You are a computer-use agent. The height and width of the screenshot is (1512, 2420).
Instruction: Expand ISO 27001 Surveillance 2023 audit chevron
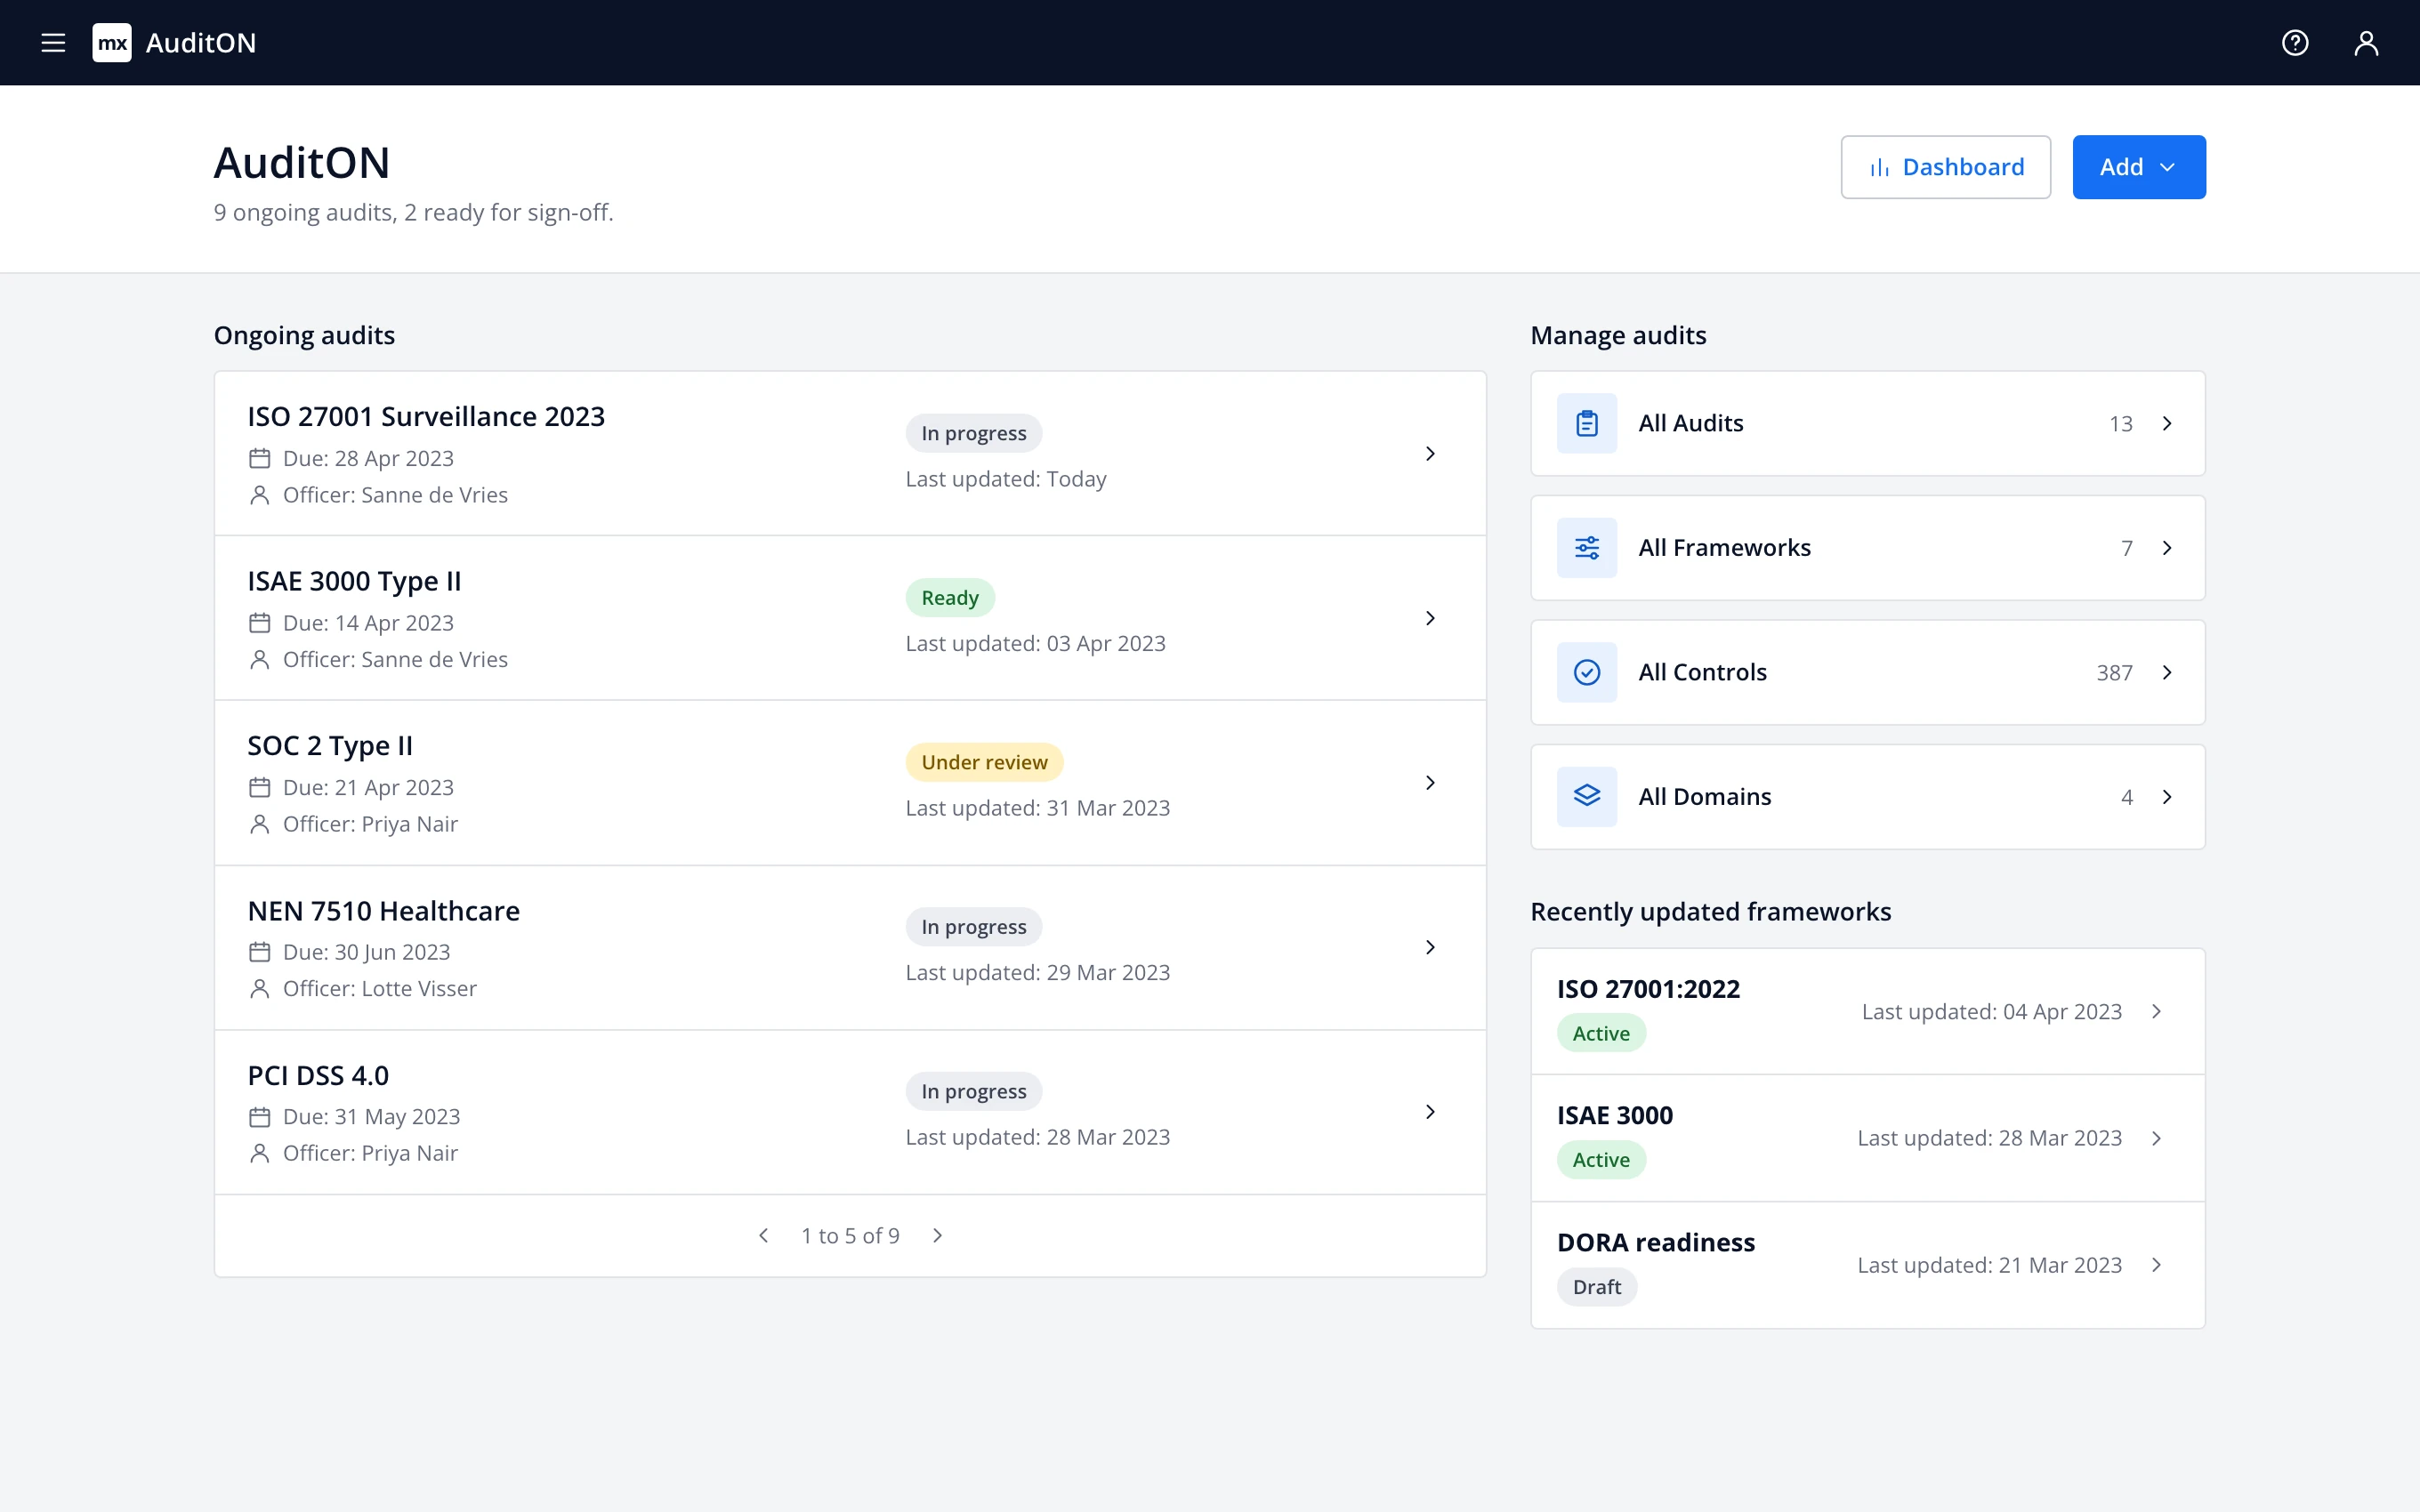(x=1430, y=454)
